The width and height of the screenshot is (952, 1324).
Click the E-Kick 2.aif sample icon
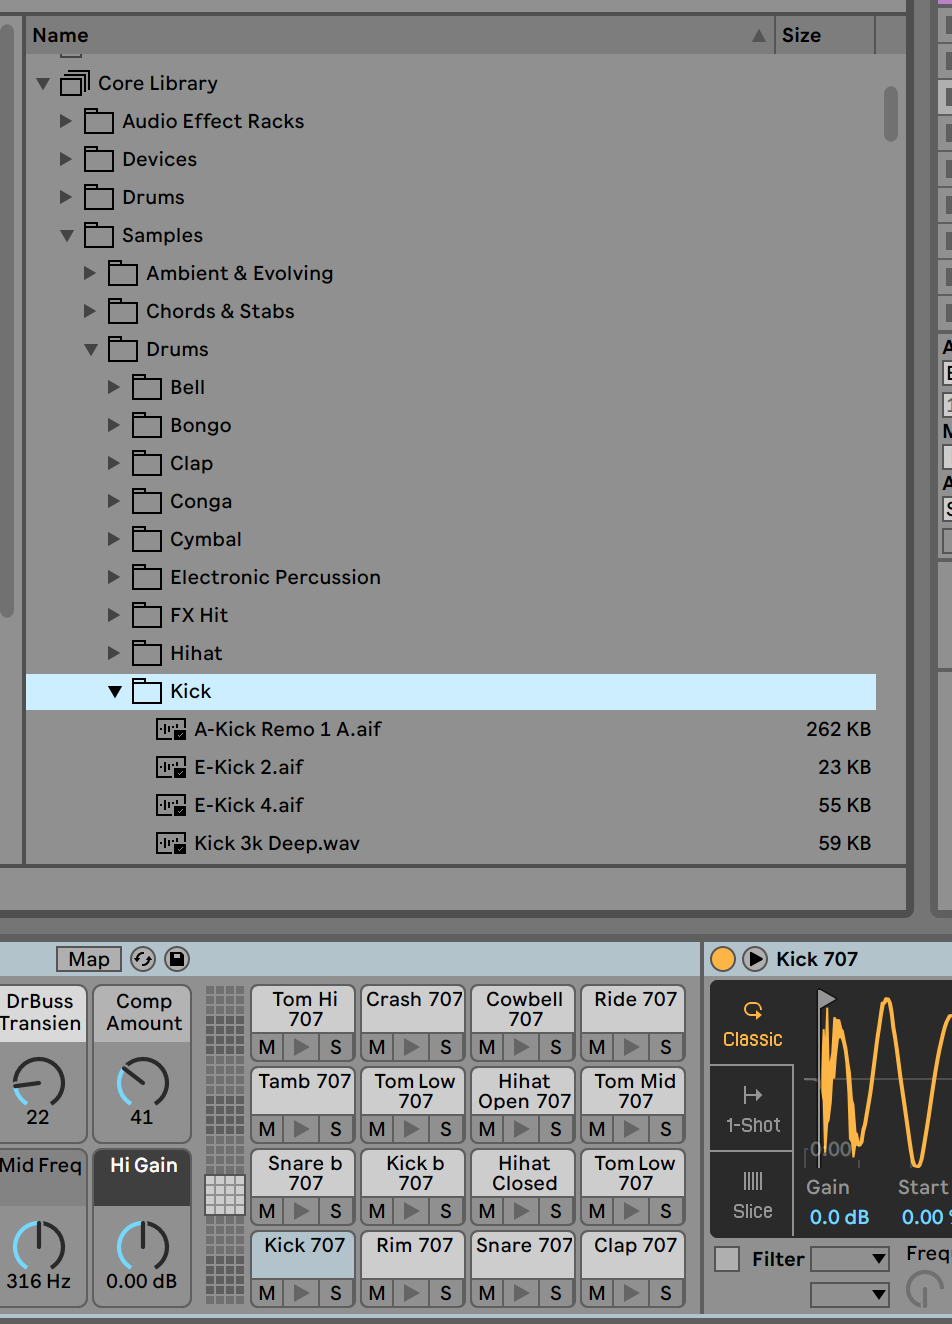click(x=171, y=768)
